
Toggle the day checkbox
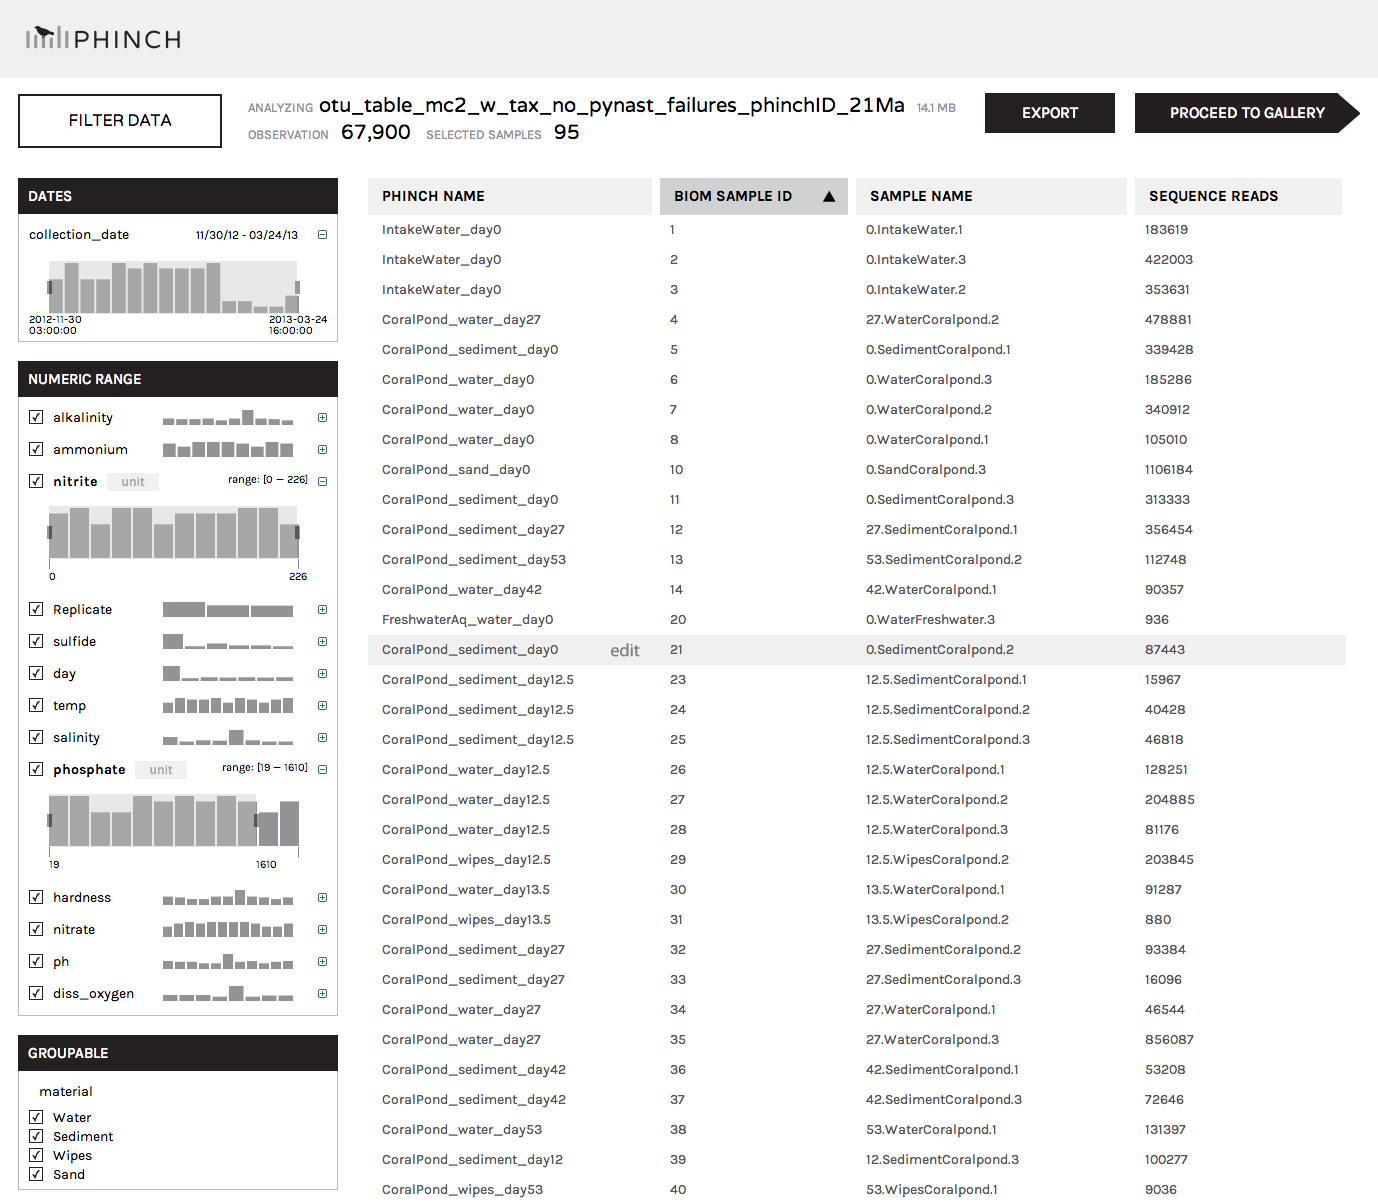click(x=36, y=673)
